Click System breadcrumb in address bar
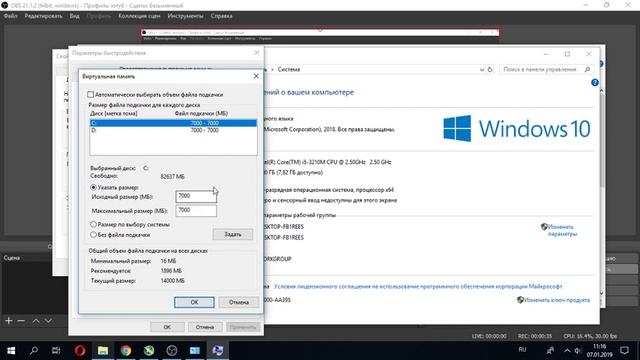Screen dimensions: 640x360 [289, 69]
